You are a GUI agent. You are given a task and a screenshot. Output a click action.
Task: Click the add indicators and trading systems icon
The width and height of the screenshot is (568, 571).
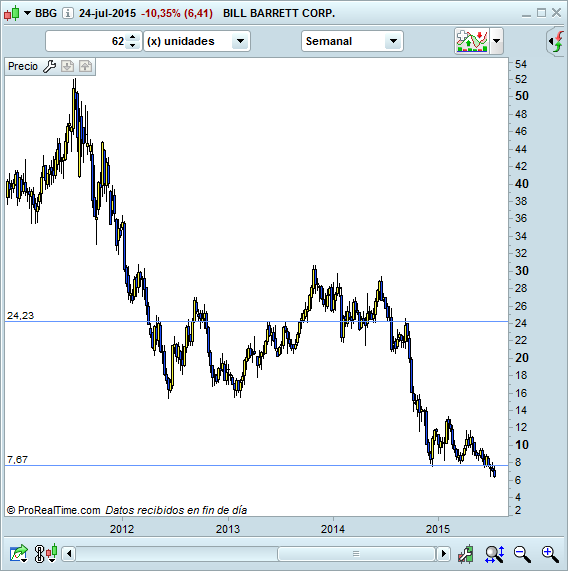[472, 41]
